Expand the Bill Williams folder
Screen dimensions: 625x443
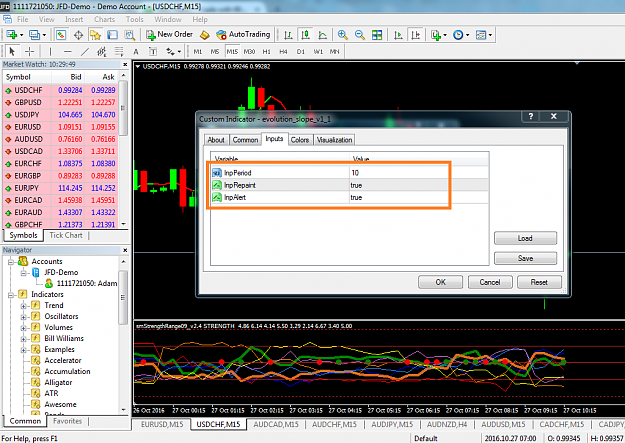tap(23, 339)
